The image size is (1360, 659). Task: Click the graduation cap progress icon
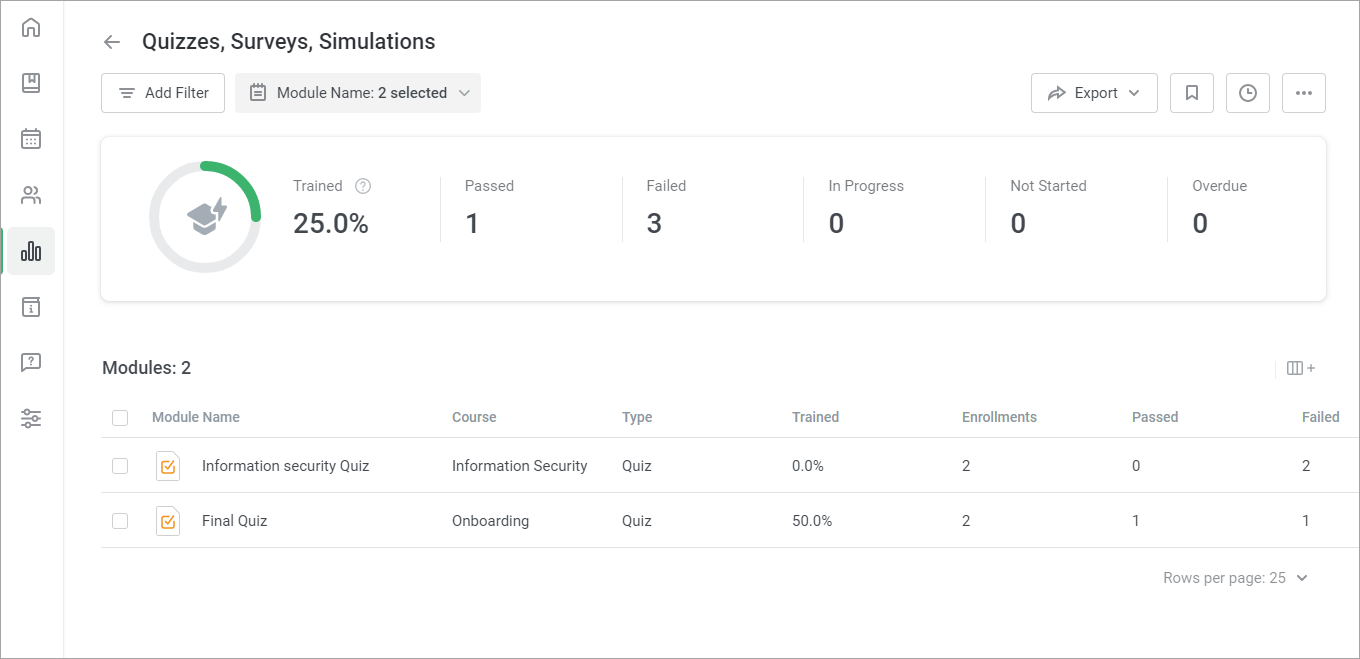click(x=207, y=216)
